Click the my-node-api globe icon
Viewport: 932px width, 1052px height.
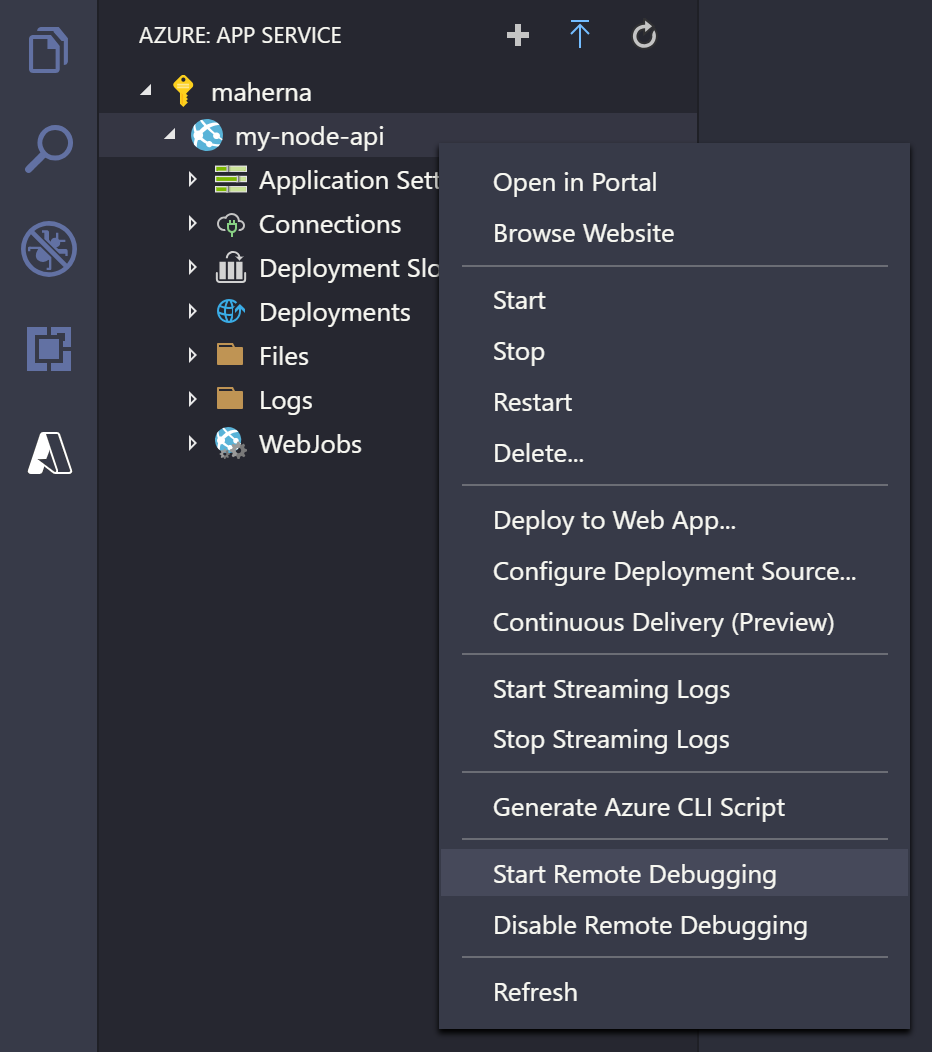205,135
